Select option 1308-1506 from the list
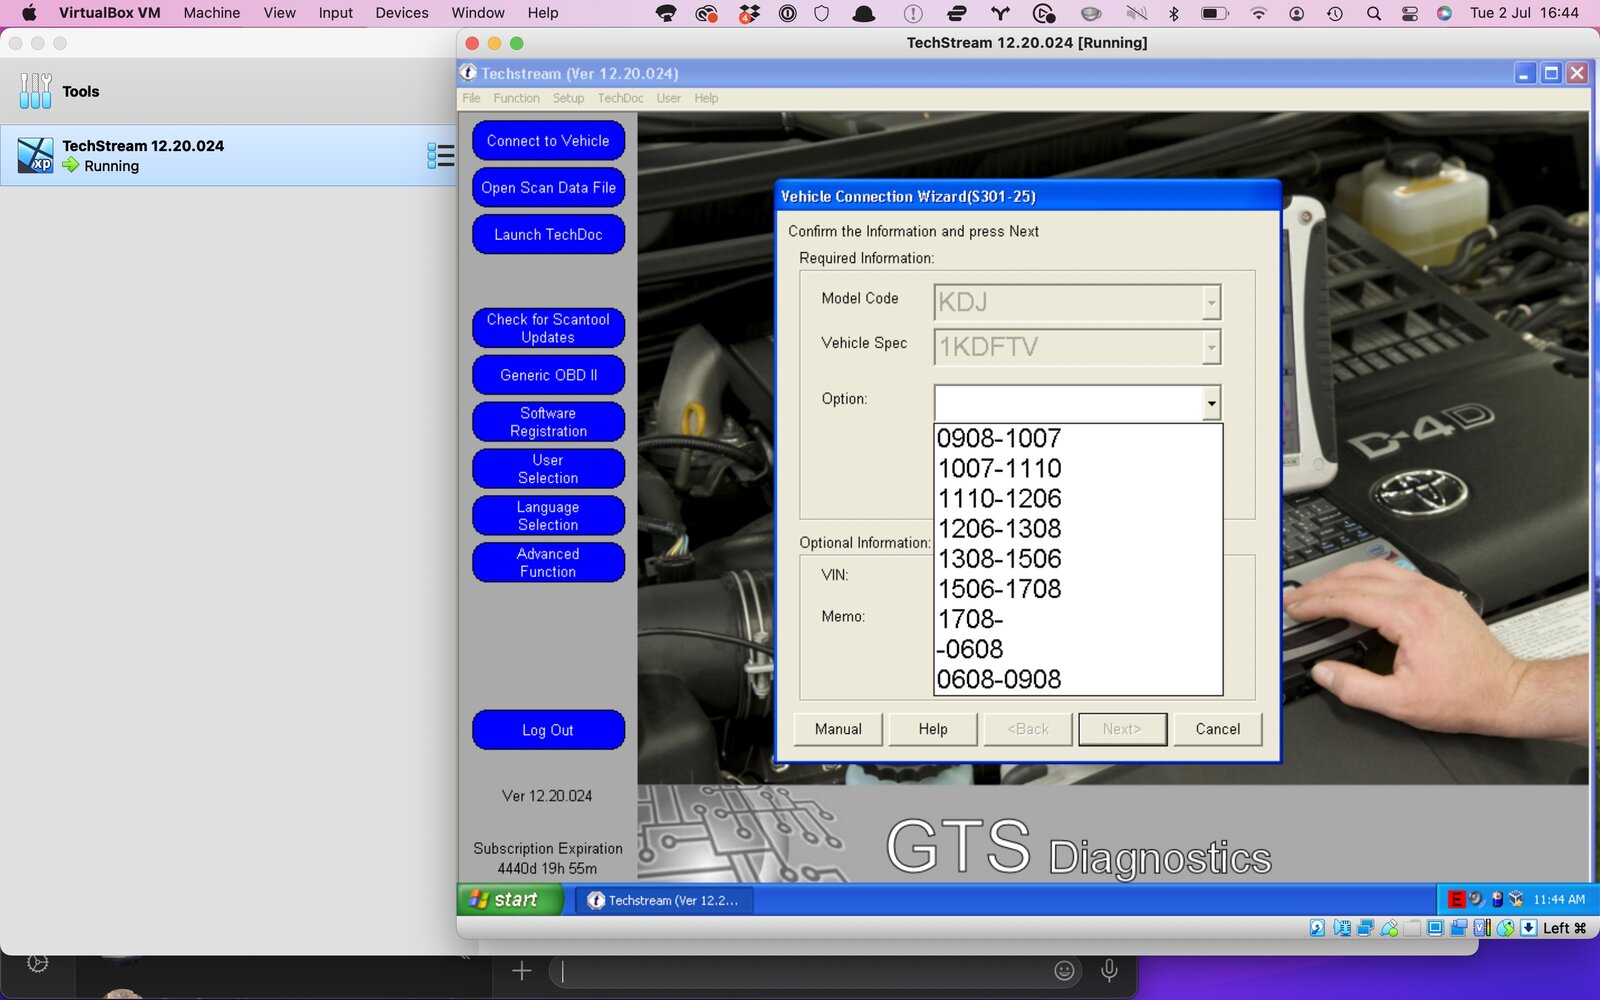Image resolution: width=1600 pixels, height=1000 pixels. (1077, 558)
